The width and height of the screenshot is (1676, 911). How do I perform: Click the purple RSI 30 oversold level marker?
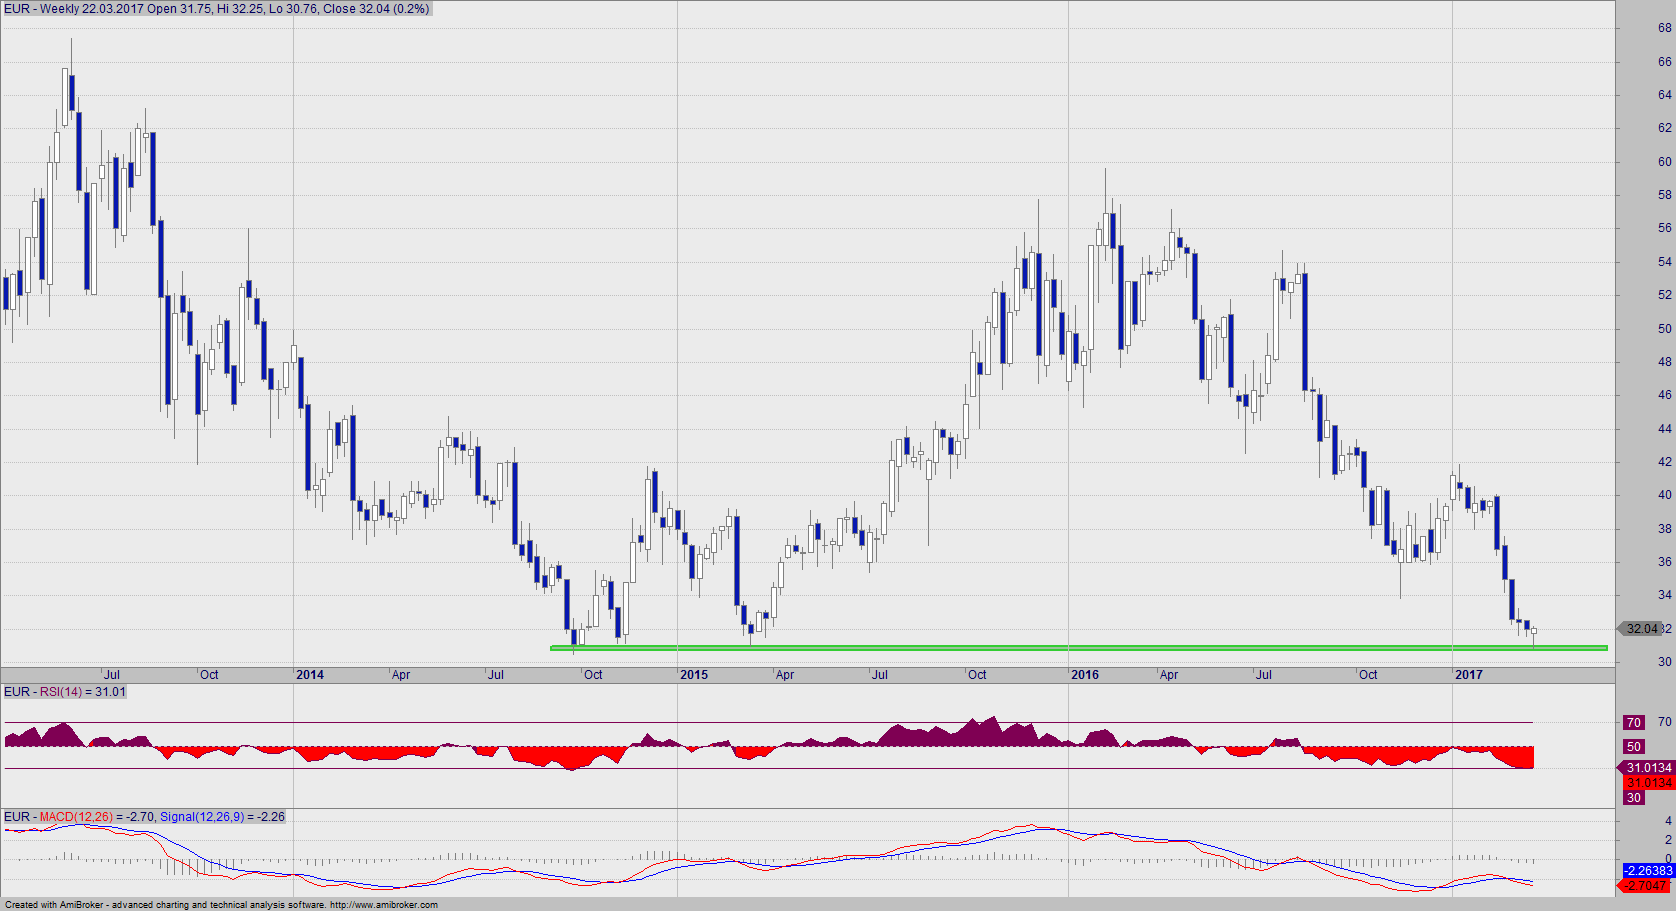(1633, 798)
